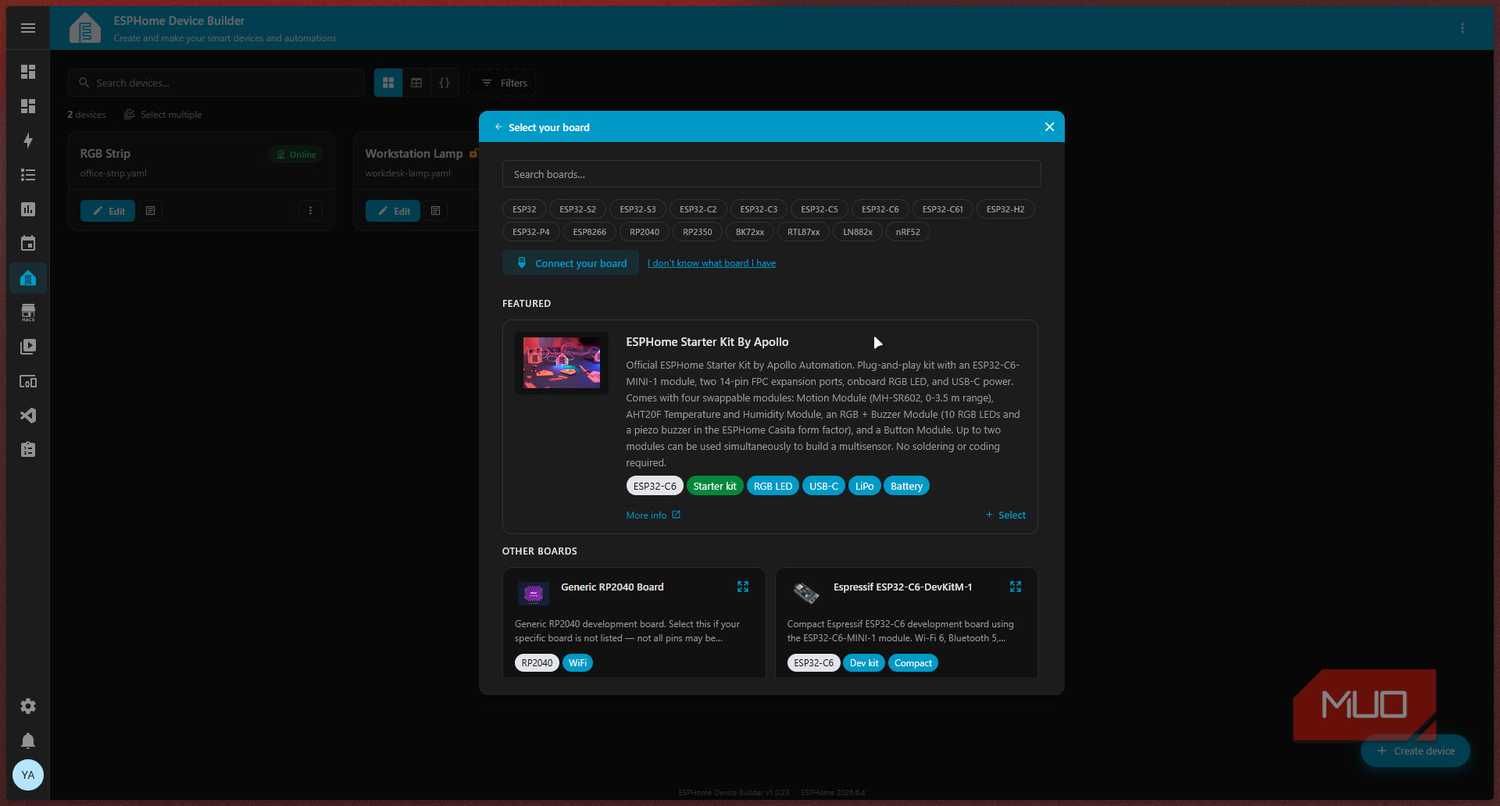Open the YA user profile avatar
1500x806 pixels.
point(28,775)
